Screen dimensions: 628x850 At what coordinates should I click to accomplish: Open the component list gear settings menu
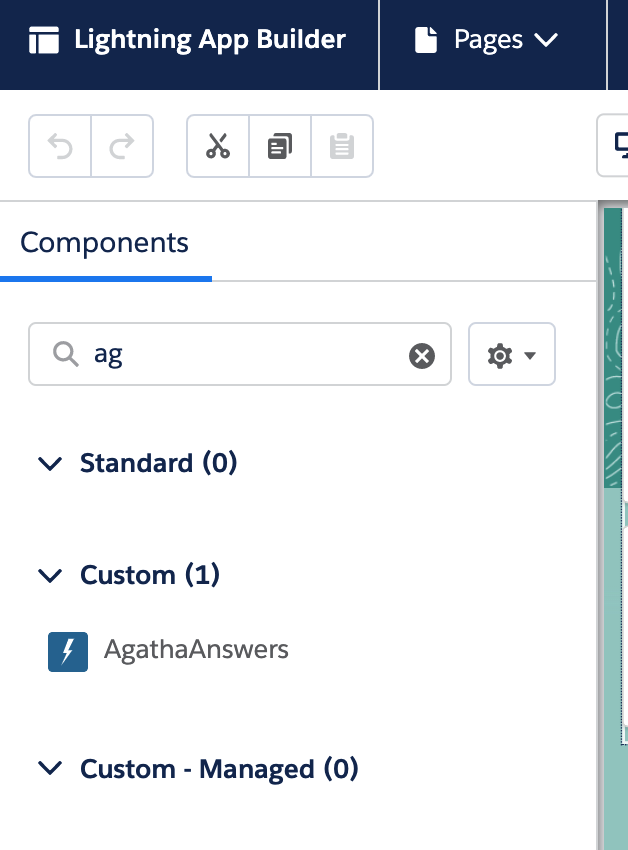pyautogui.click(x=511, y=355)
